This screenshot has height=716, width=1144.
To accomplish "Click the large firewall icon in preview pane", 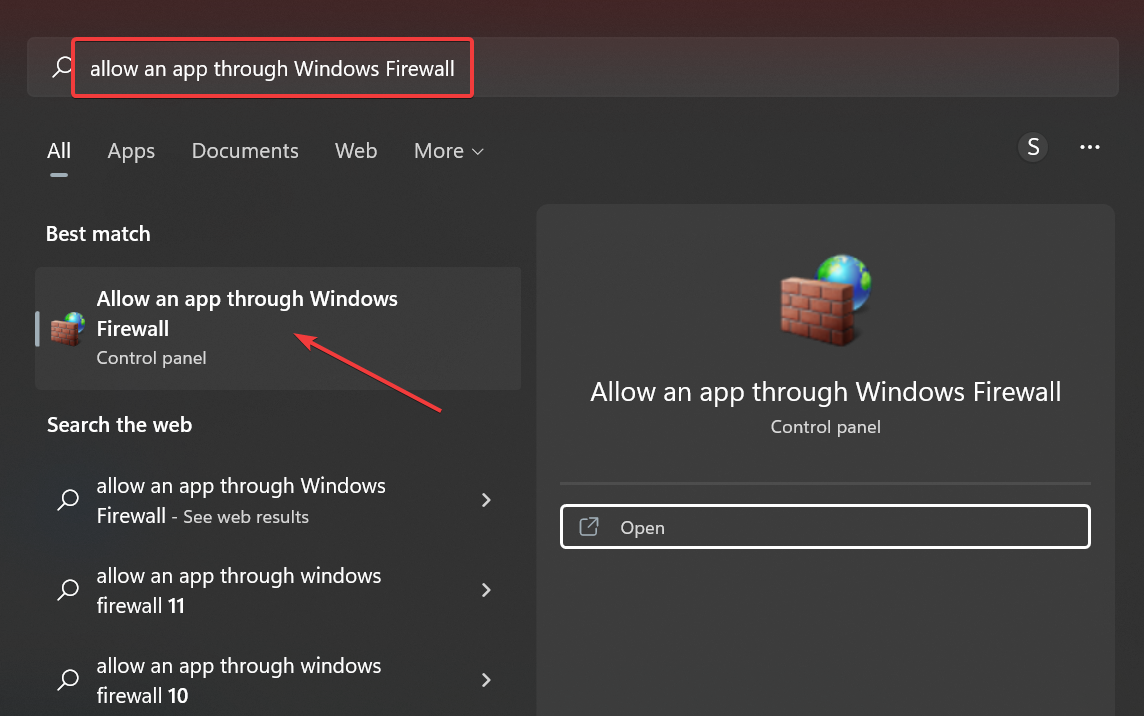I will (x=825, y=300).
